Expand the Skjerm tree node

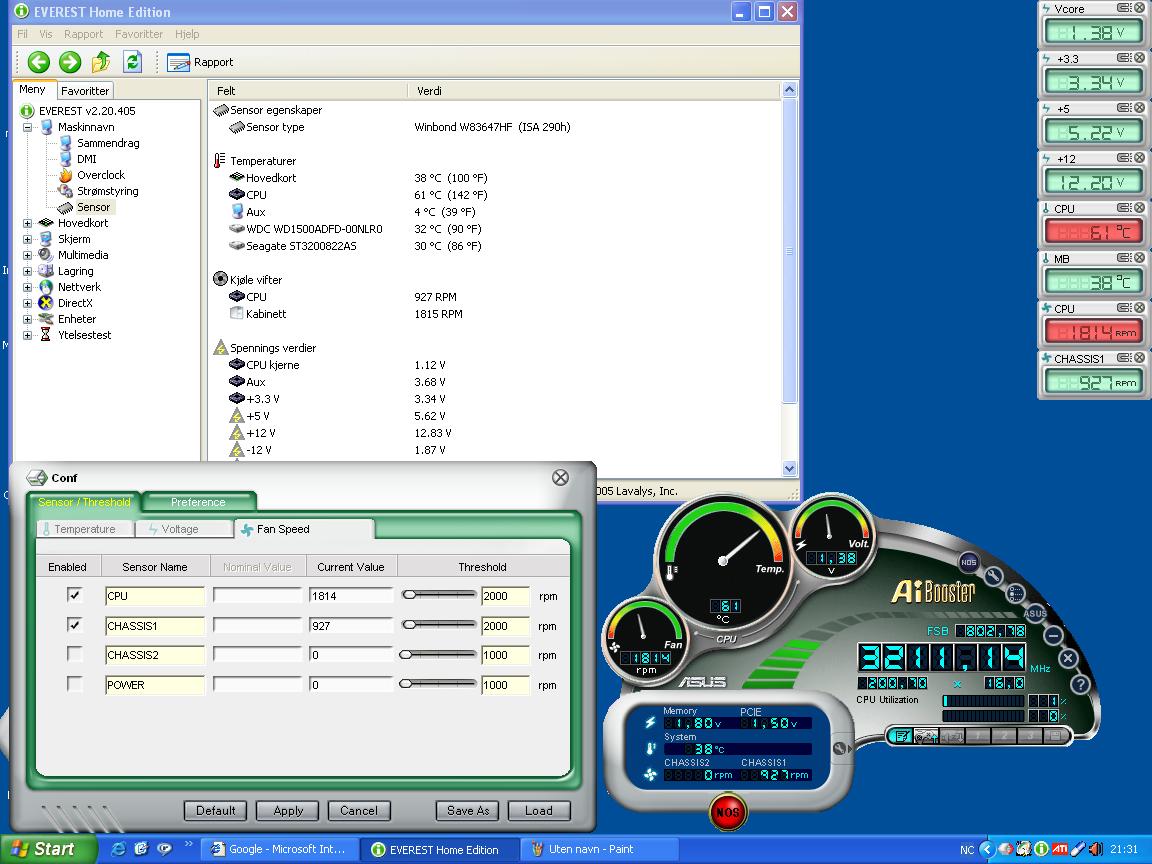point(27,240)
